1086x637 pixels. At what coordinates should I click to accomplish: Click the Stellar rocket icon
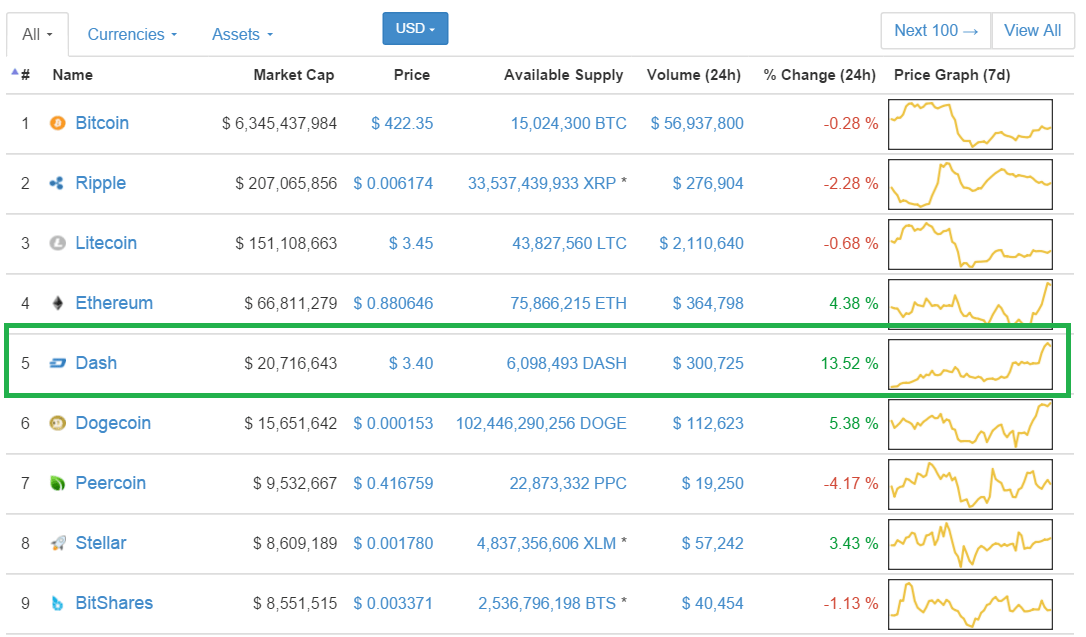(x=58, y=543)
